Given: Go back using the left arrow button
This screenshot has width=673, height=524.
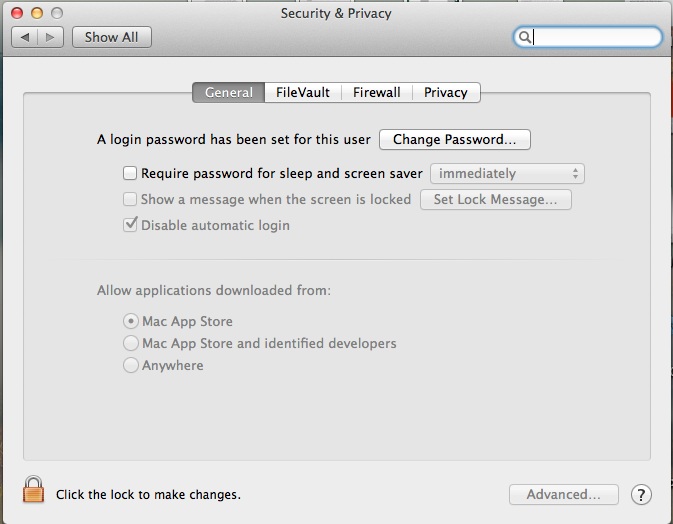Looking at the screenshot, I should click(x=25, y=37).
